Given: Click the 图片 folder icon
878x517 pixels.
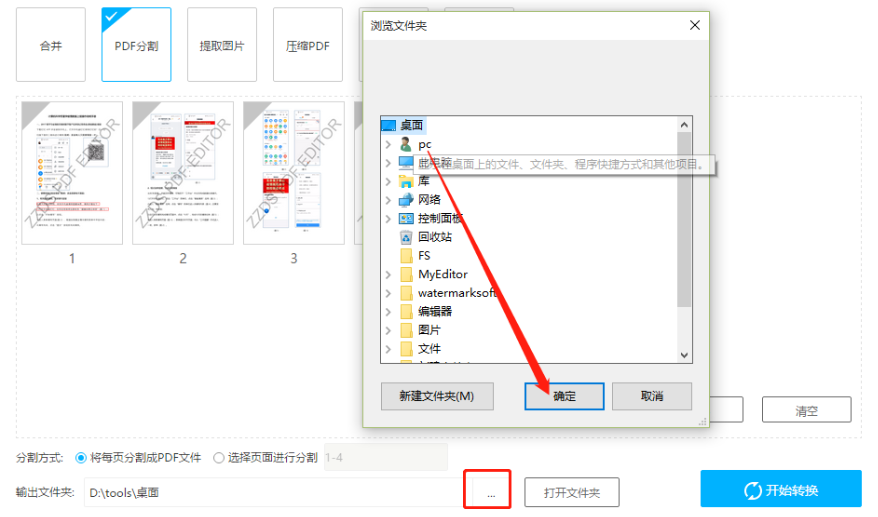Looking at the screenshot, I should click(407, 330).
